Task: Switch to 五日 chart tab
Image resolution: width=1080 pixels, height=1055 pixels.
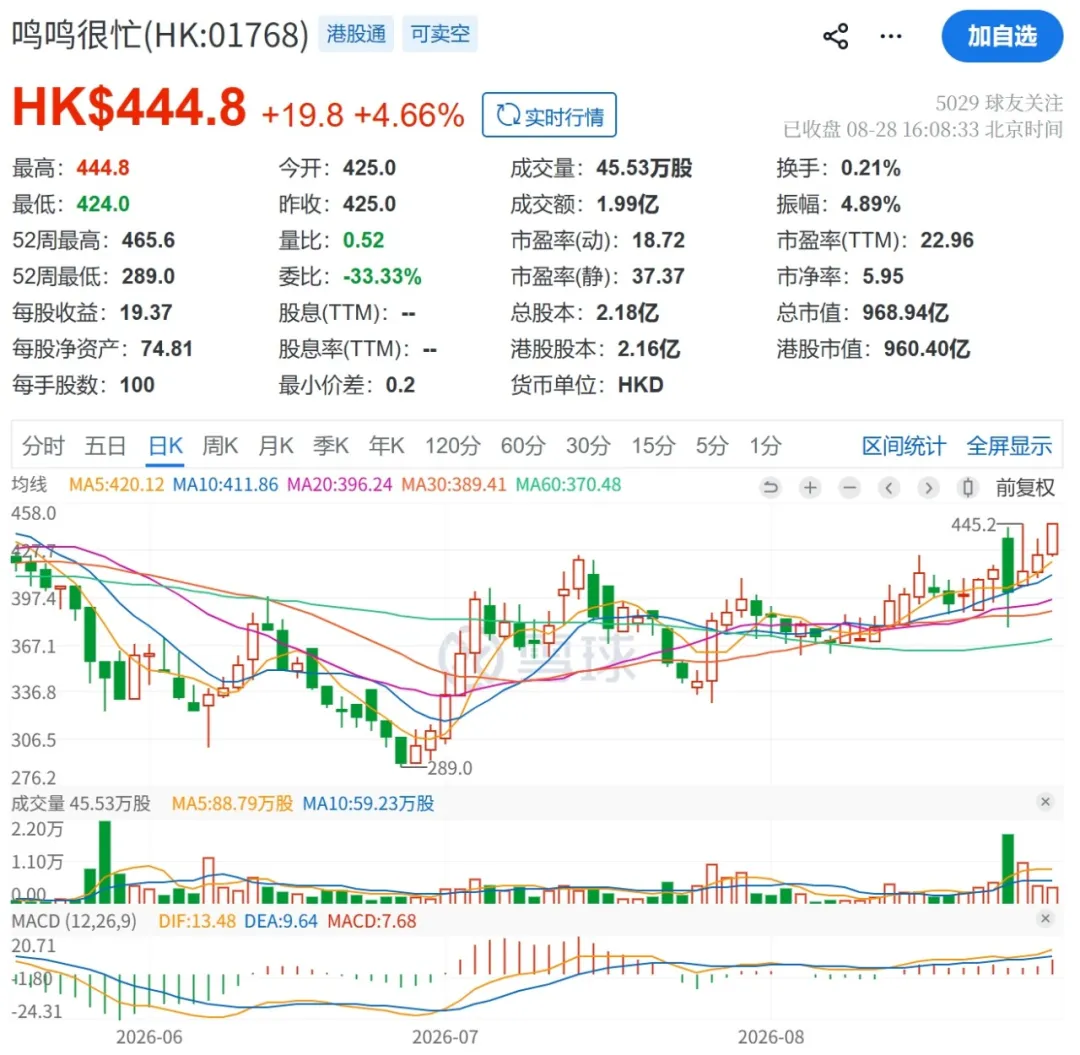Action: coord(105,446)
